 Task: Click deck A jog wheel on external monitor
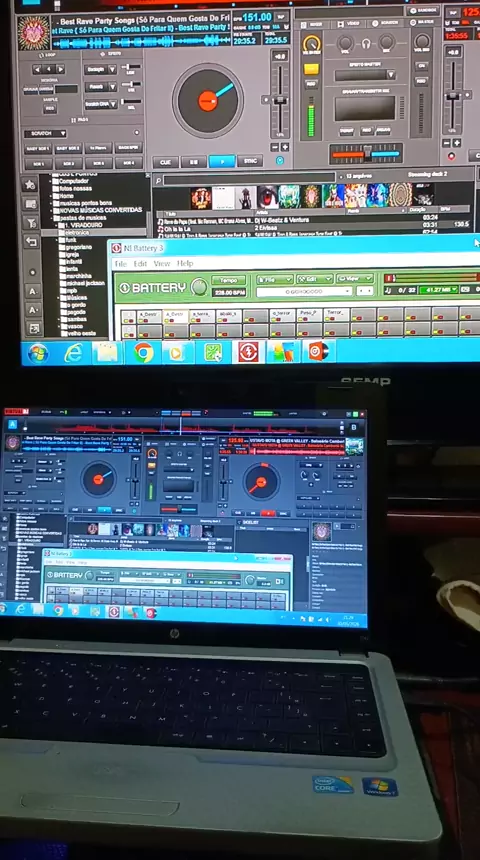click(208, 100)
